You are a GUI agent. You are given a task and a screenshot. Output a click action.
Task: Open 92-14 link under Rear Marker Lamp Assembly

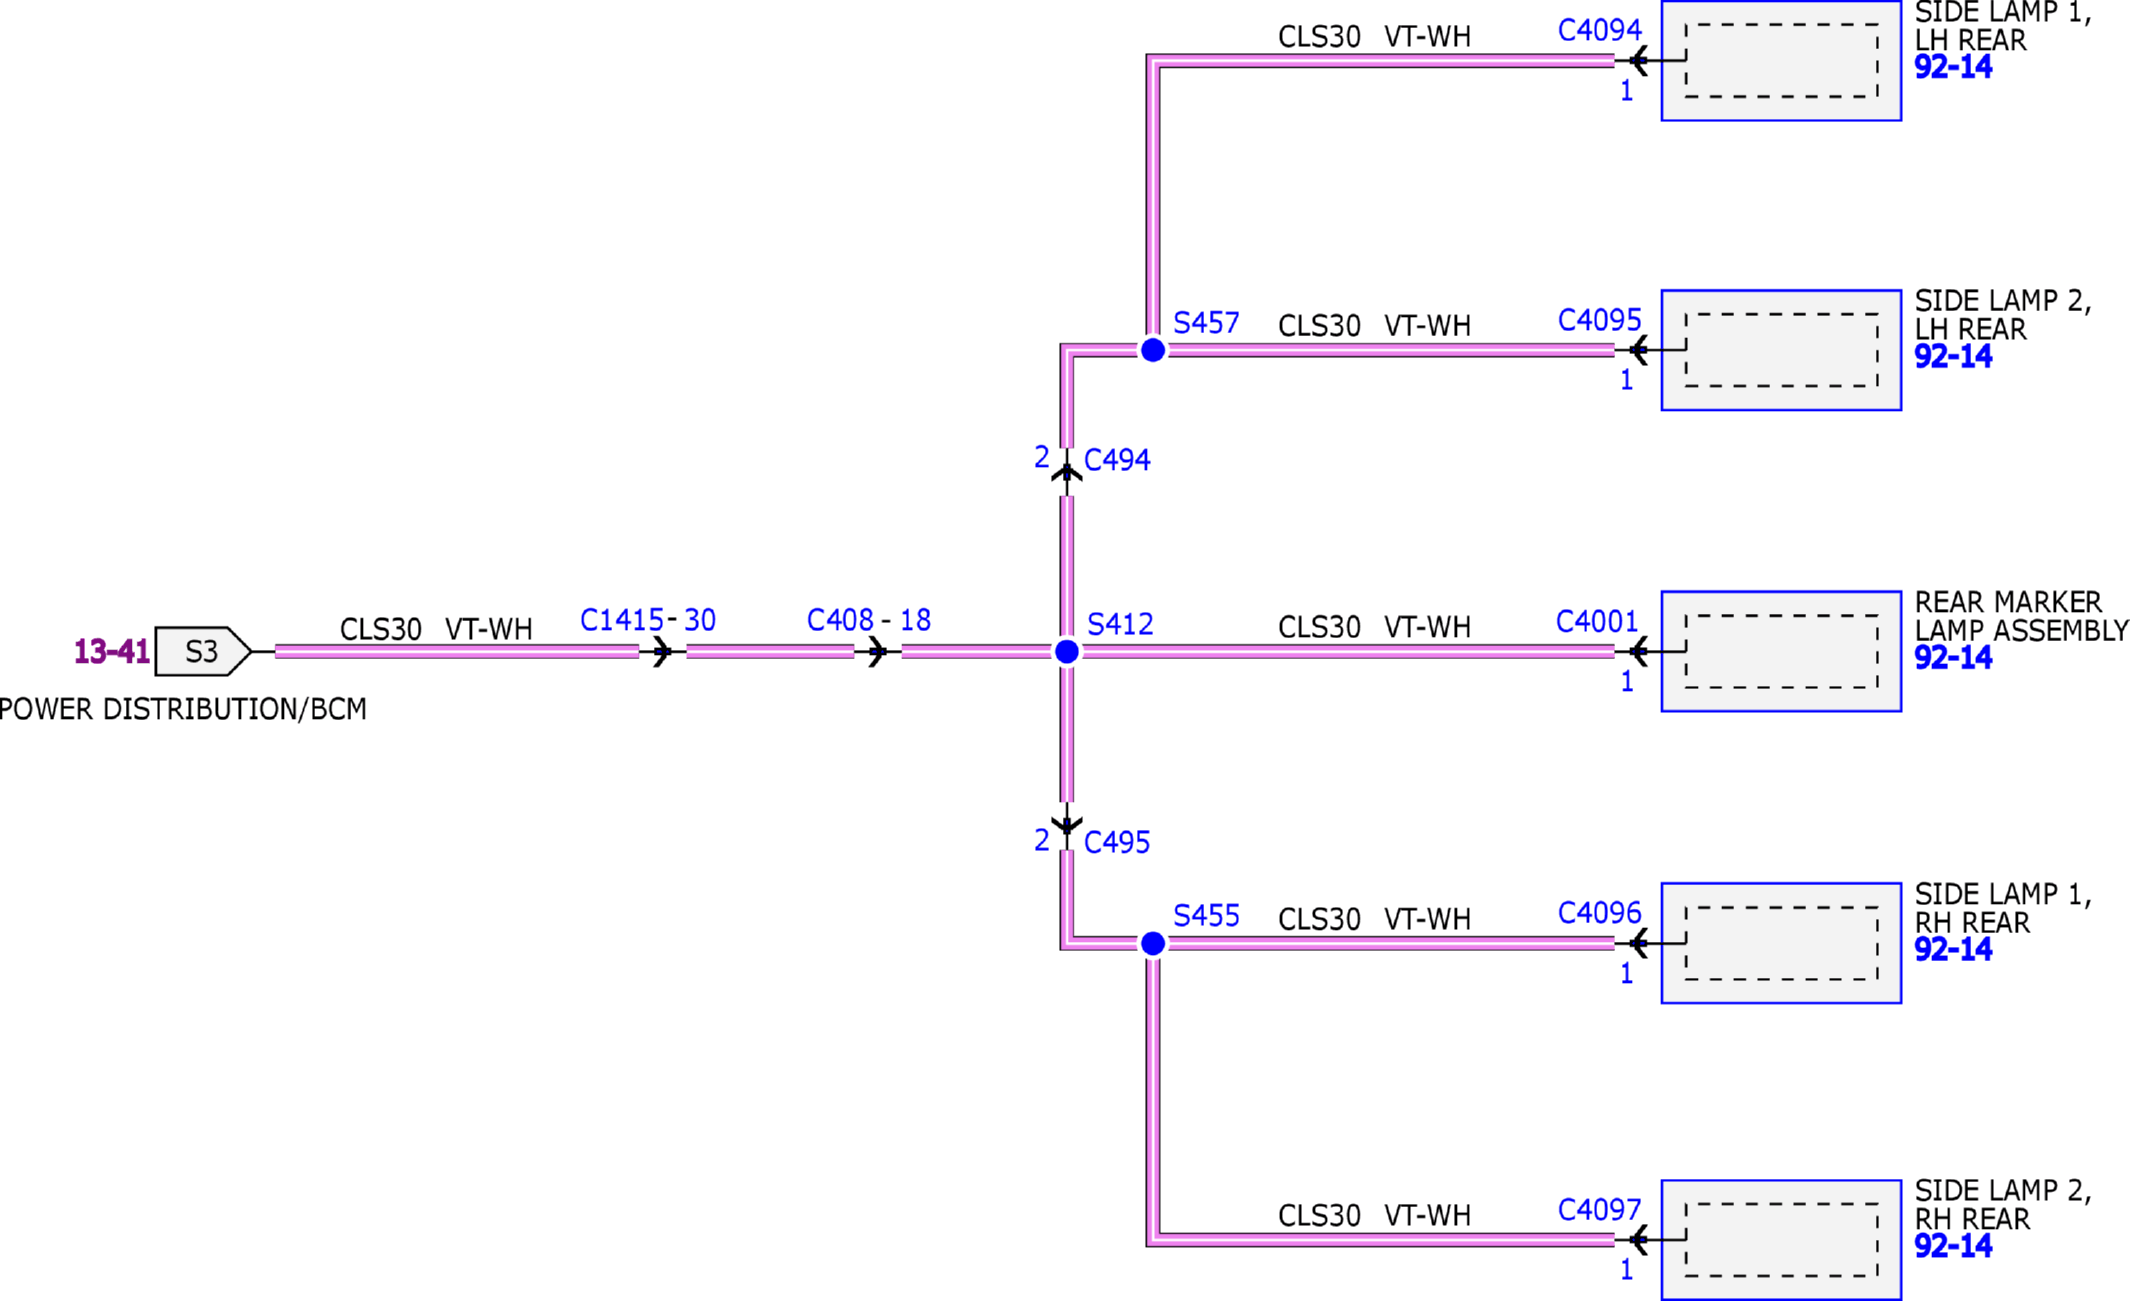click(1953, 658)
